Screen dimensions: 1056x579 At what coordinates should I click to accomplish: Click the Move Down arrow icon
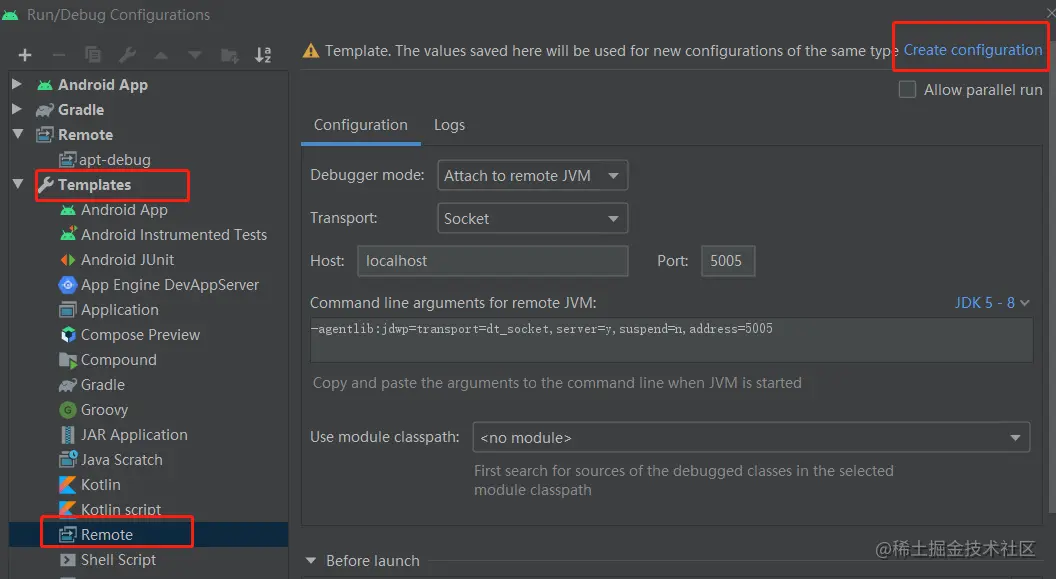pyautogui.click(x=195, y=55)
